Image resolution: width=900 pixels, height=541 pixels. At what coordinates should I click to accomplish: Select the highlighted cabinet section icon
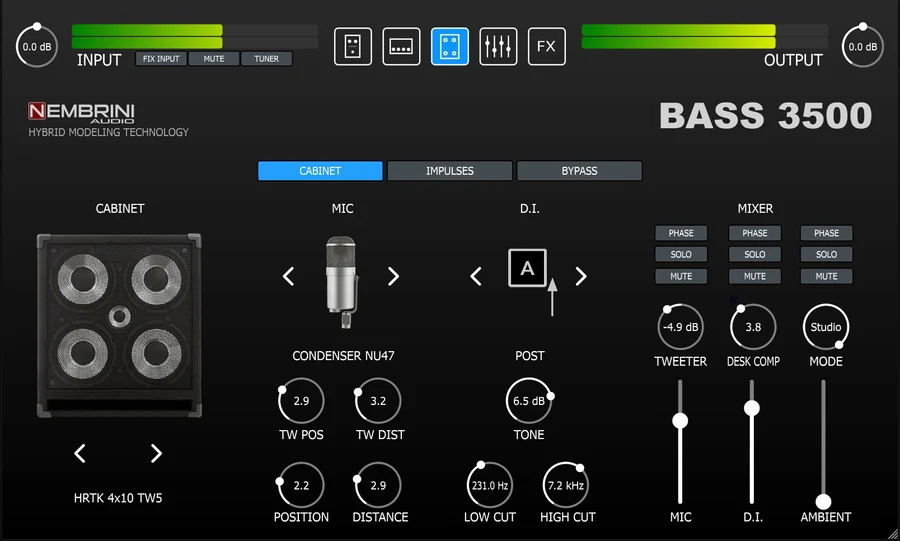tap(450, 46)
